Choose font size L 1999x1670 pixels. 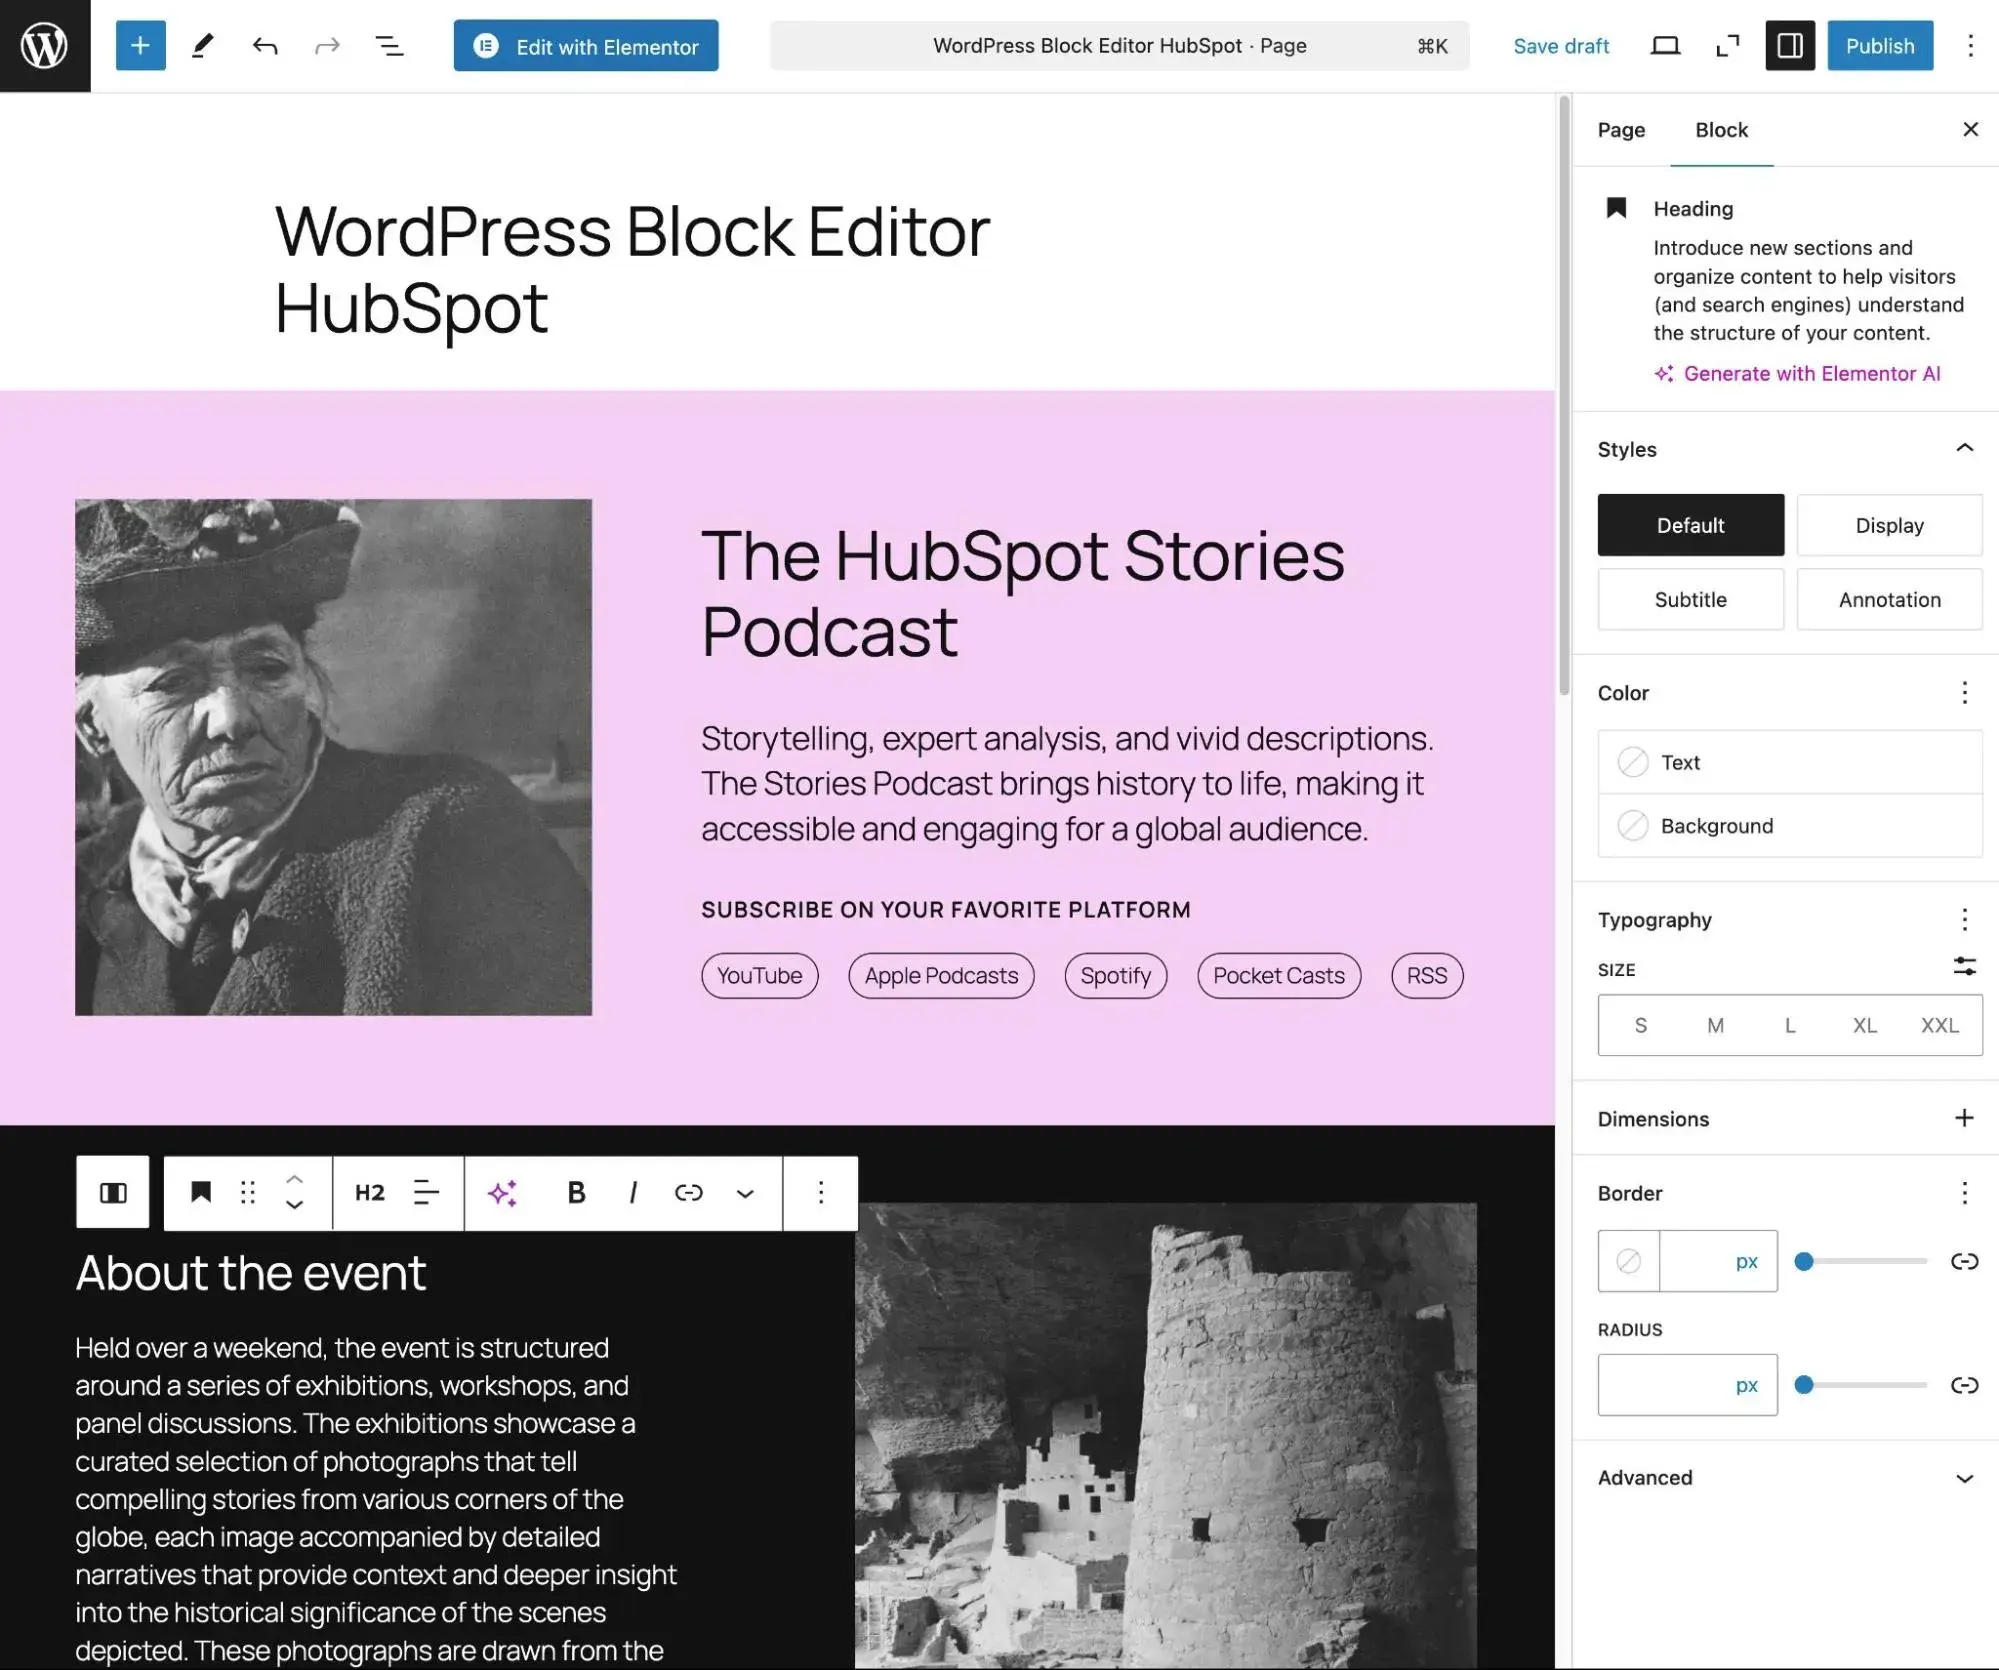click(1790, 1025)
